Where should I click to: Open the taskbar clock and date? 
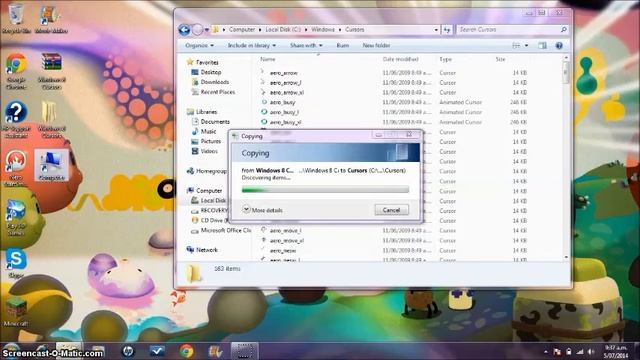[x=616, y=351]
